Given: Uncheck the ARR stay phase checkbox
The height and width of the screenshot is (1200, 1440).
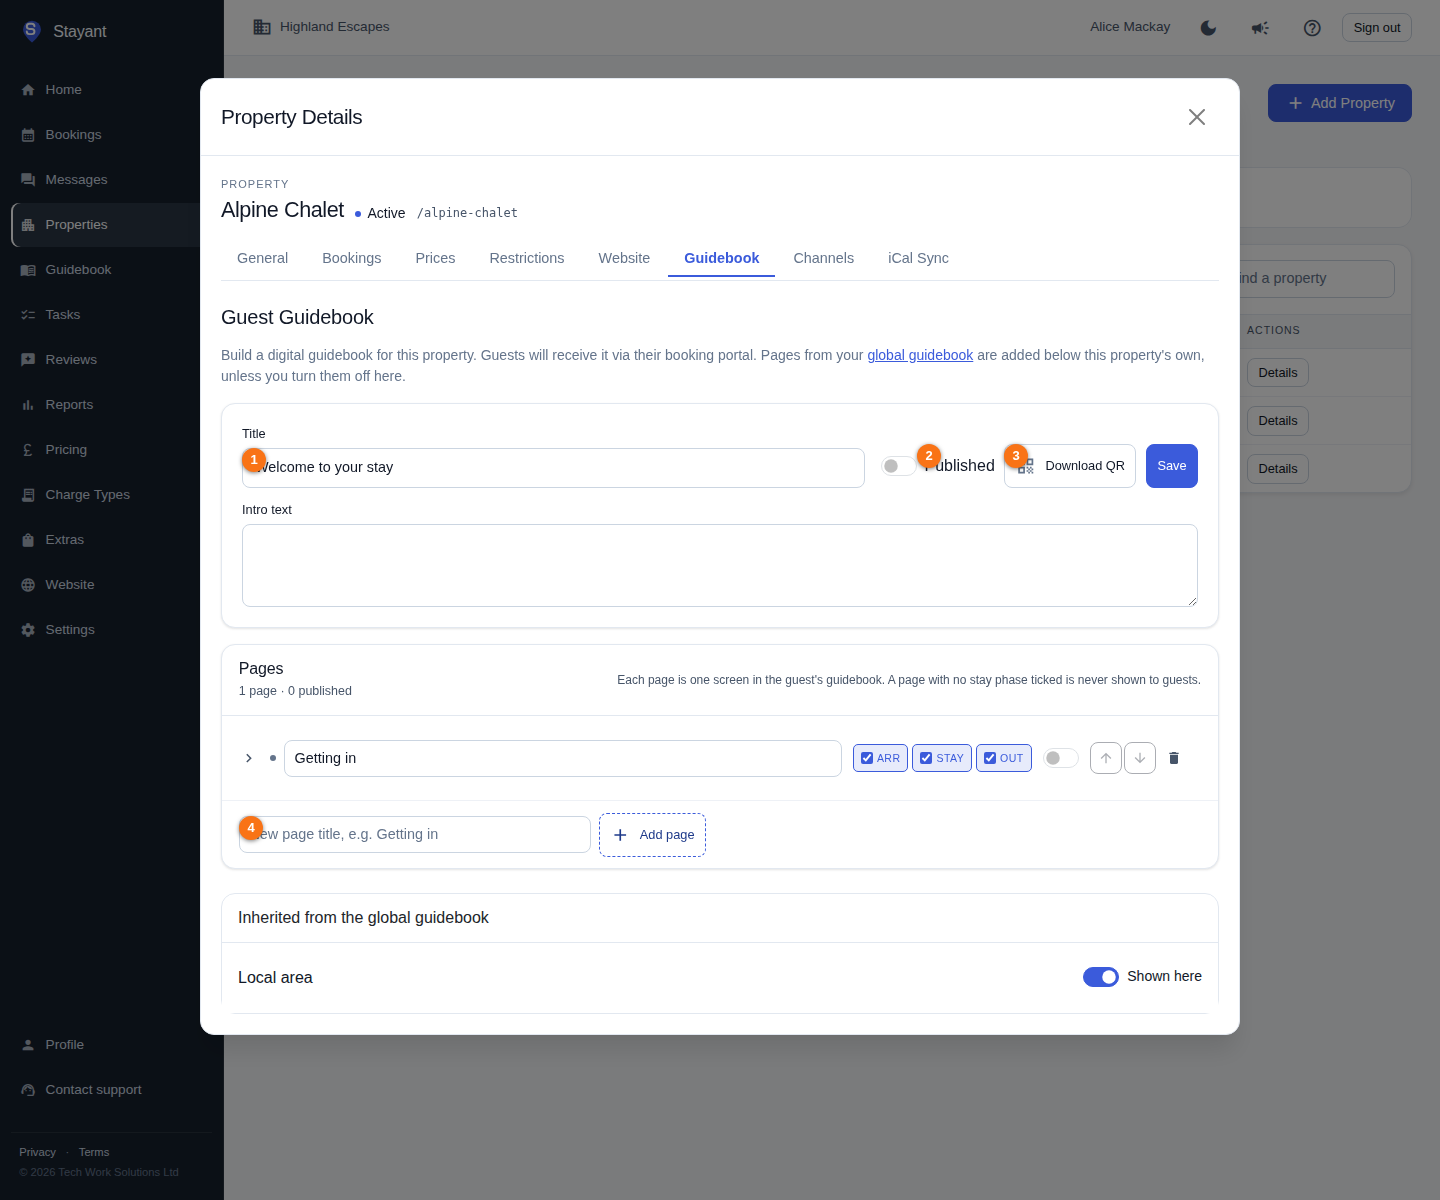Looking at the screenshot, I should (867, 758).
